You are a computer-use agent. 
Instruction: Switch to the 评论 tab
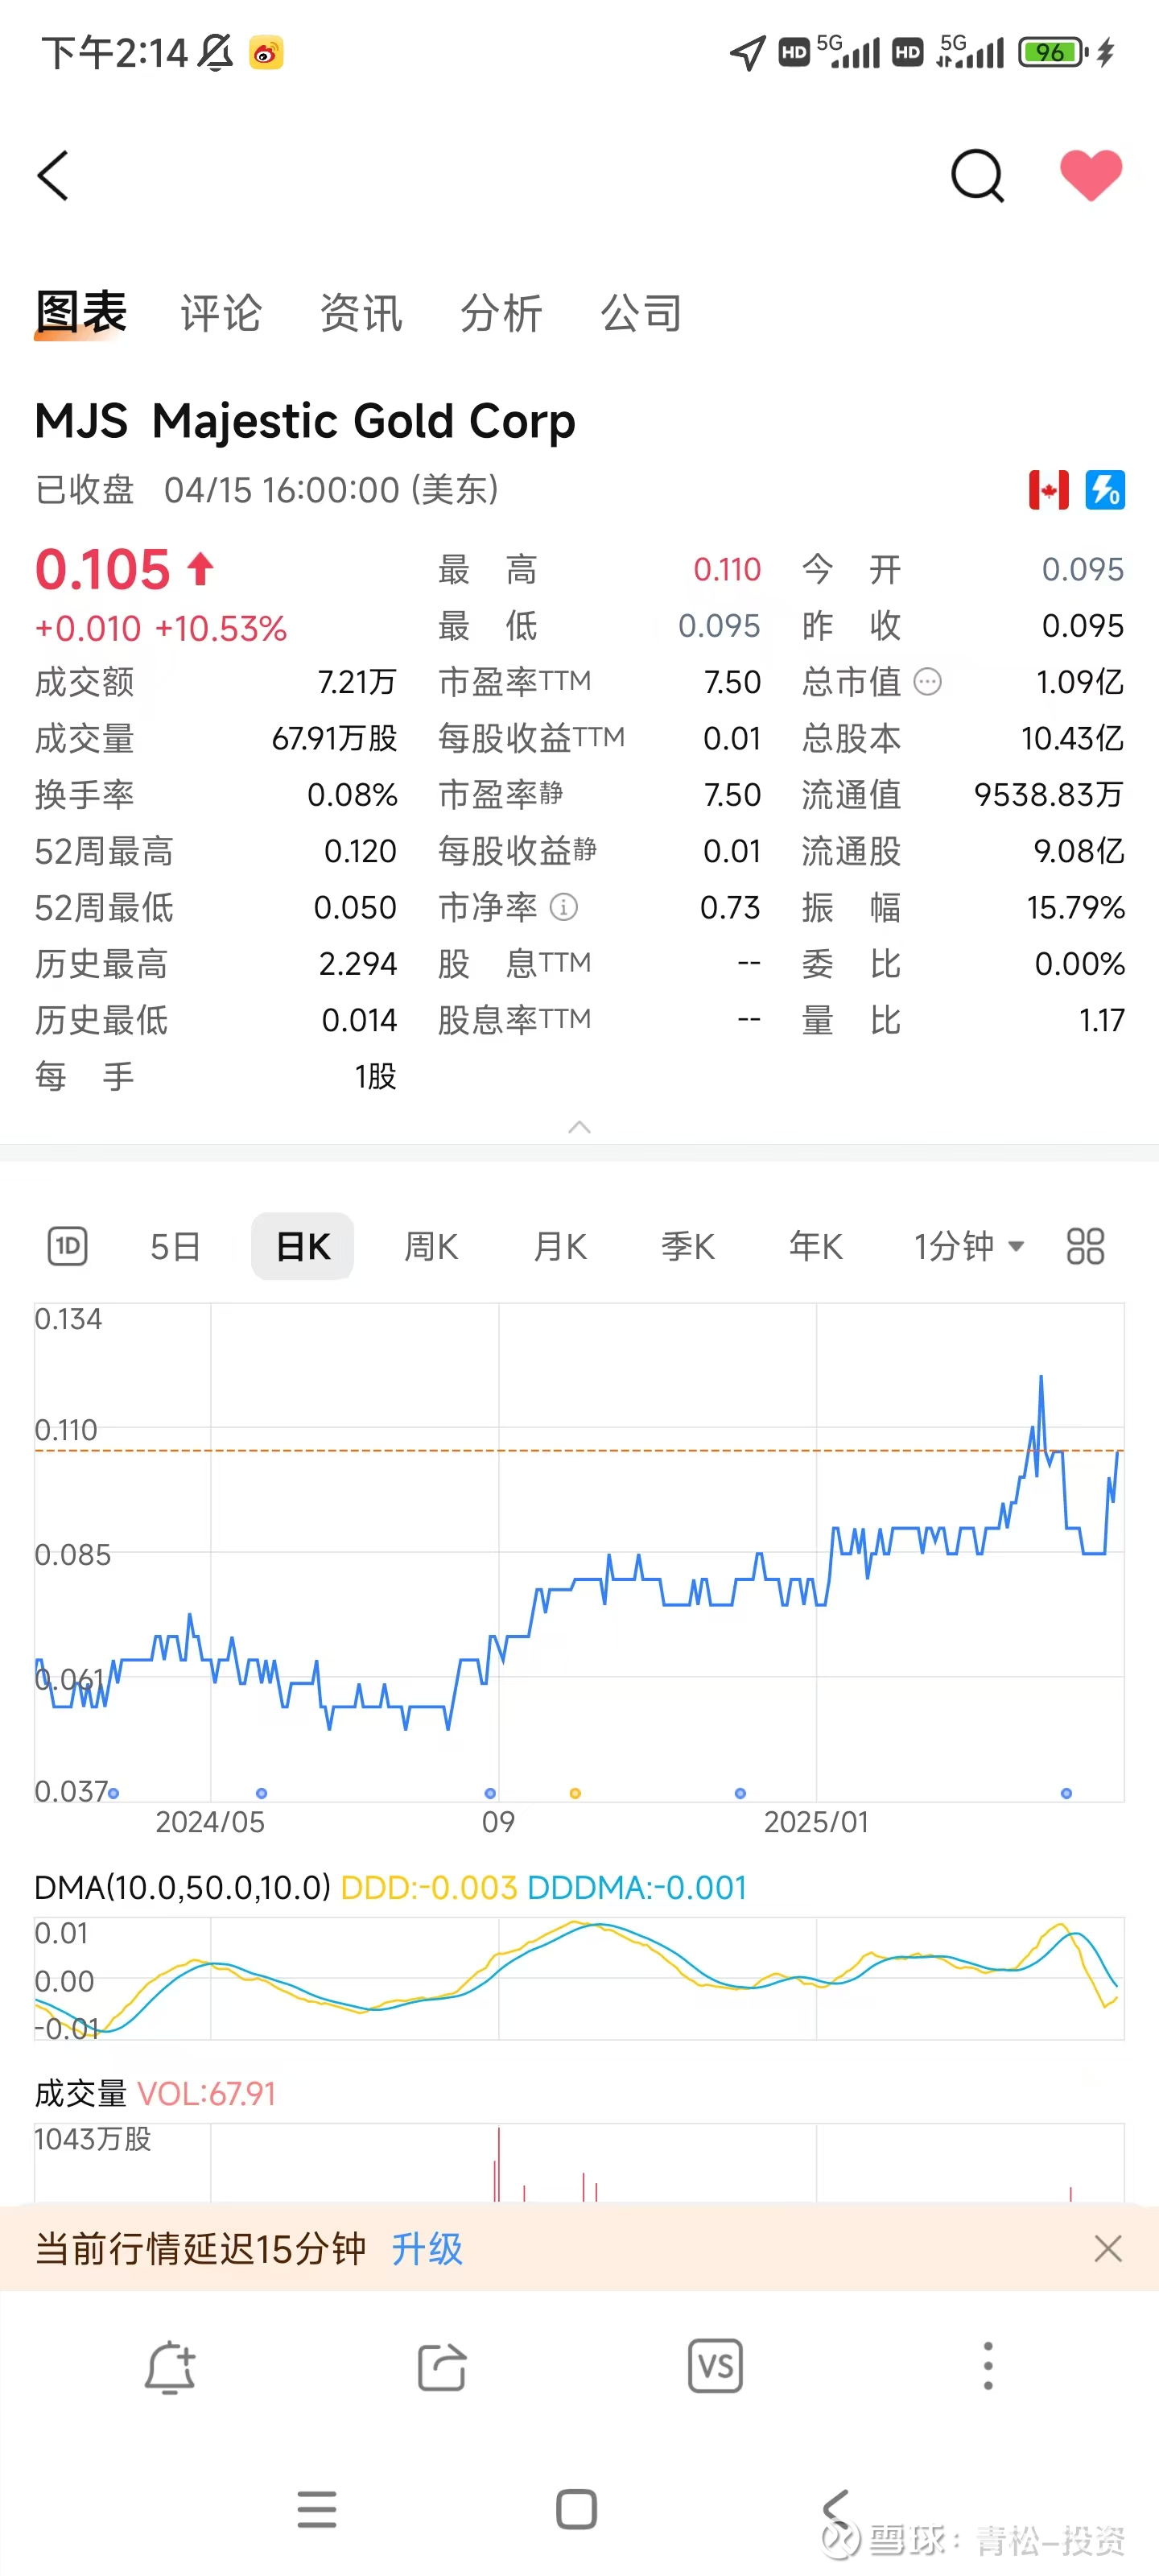(221, 313)
